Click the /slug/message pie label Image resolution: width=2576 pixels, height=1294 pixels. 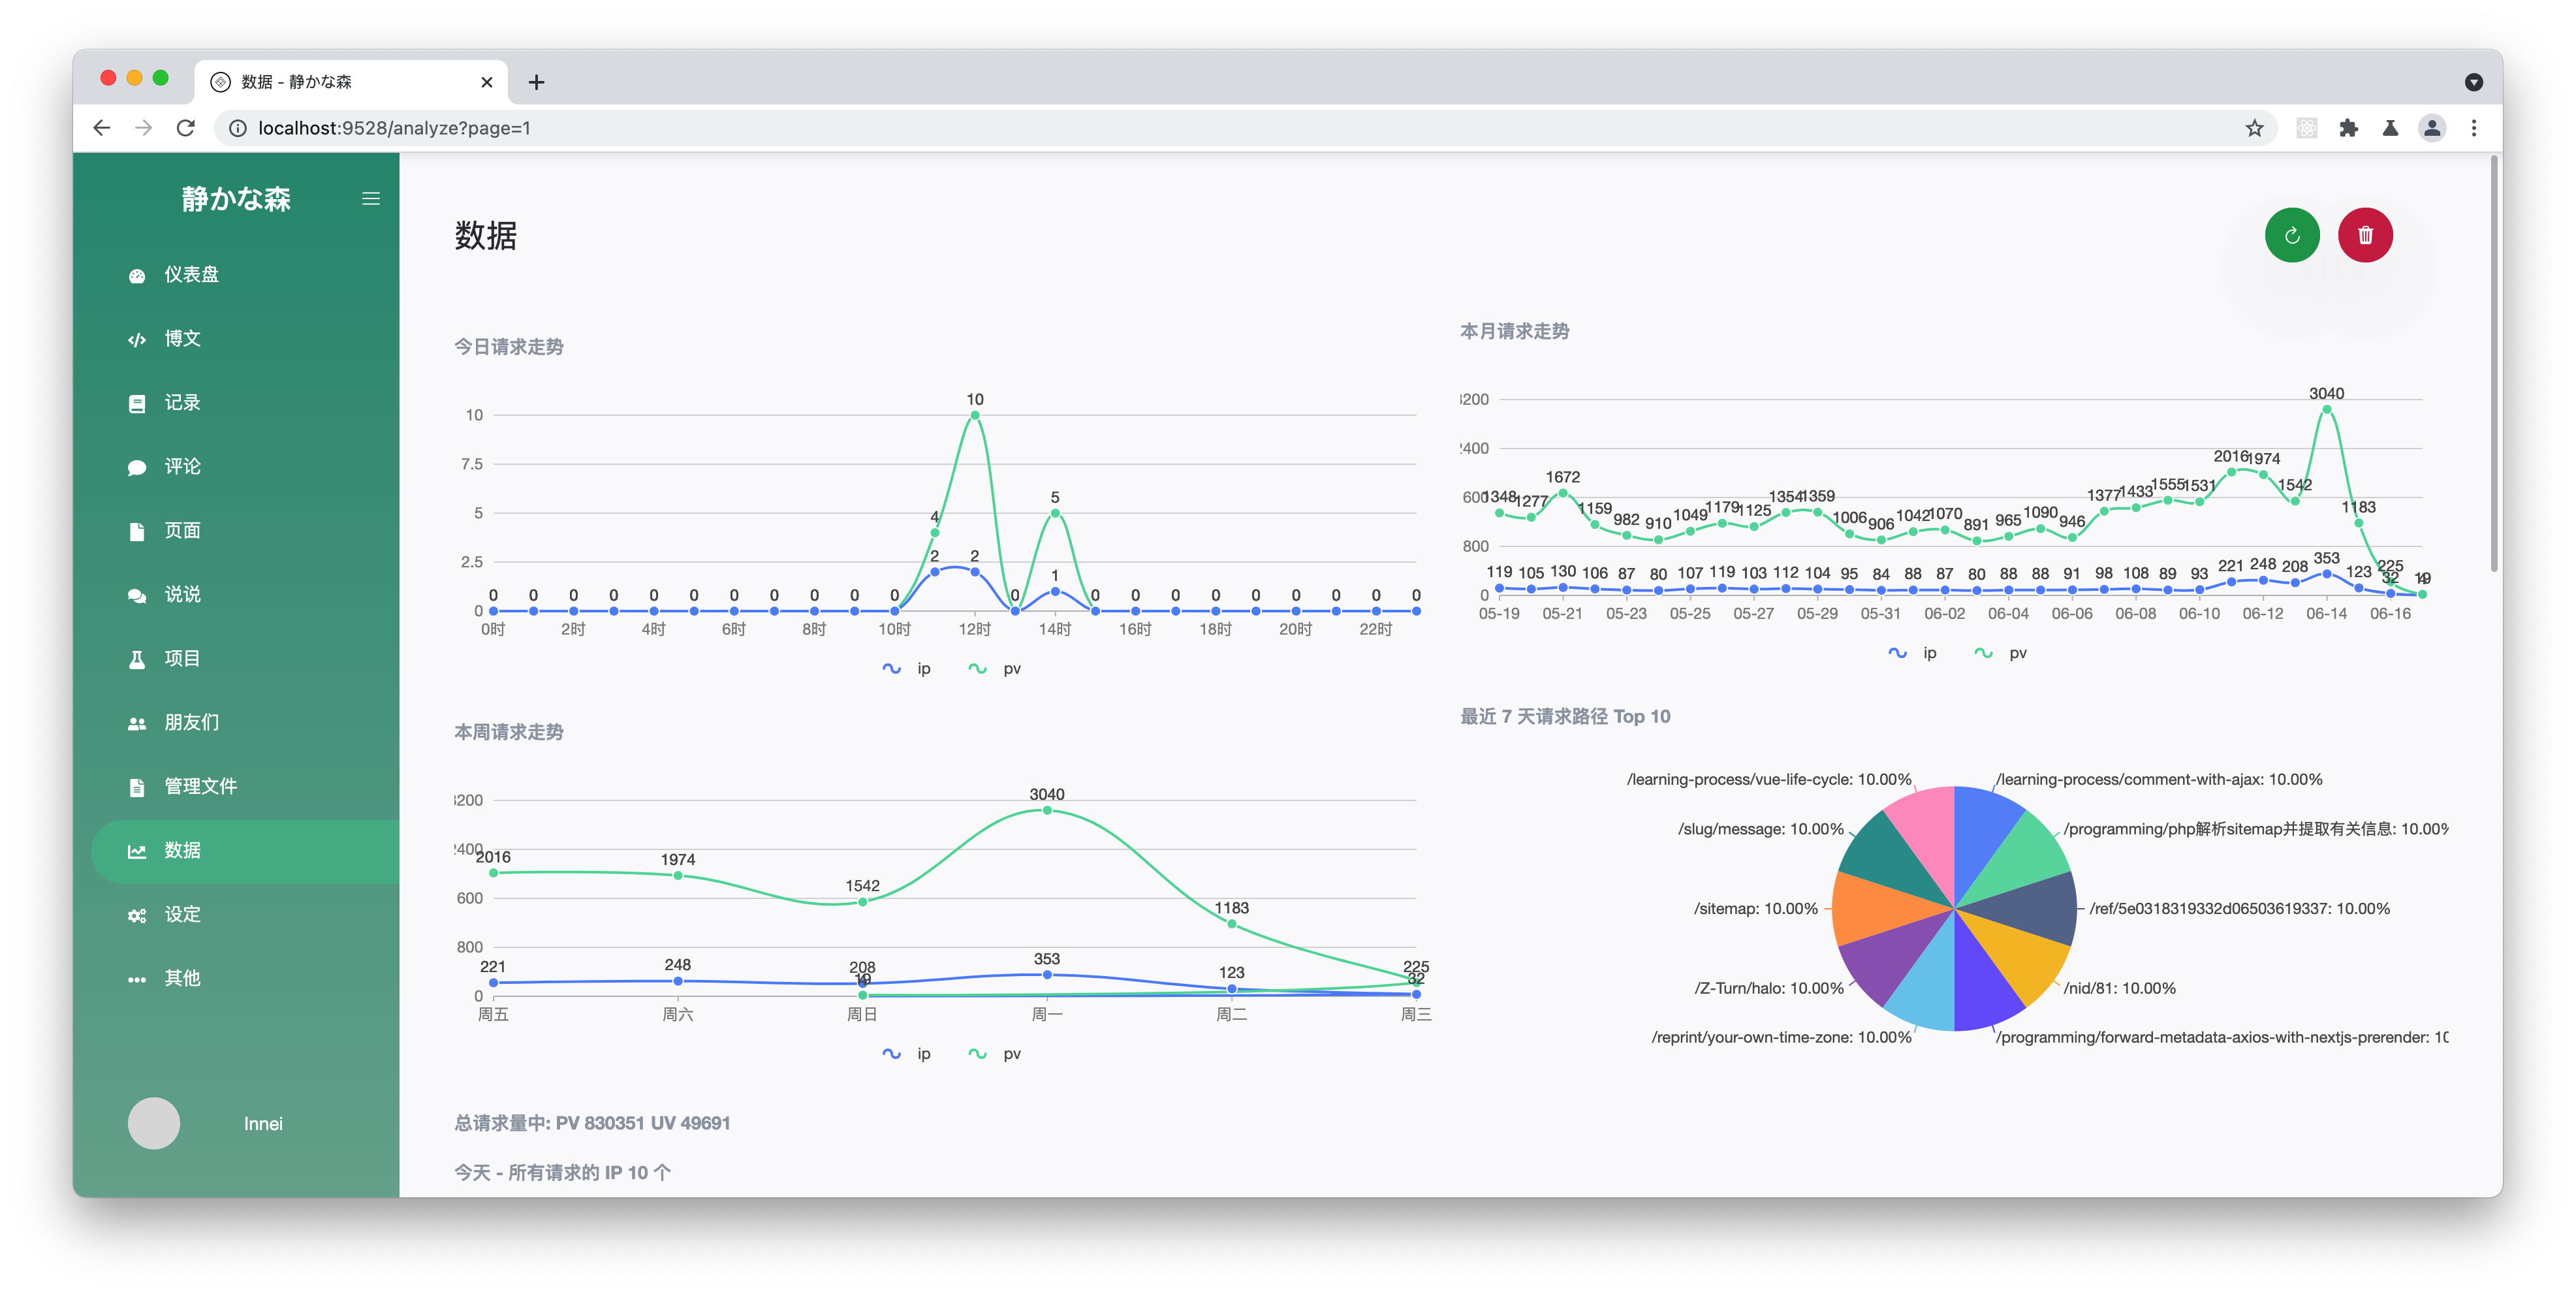point(1760,828)
